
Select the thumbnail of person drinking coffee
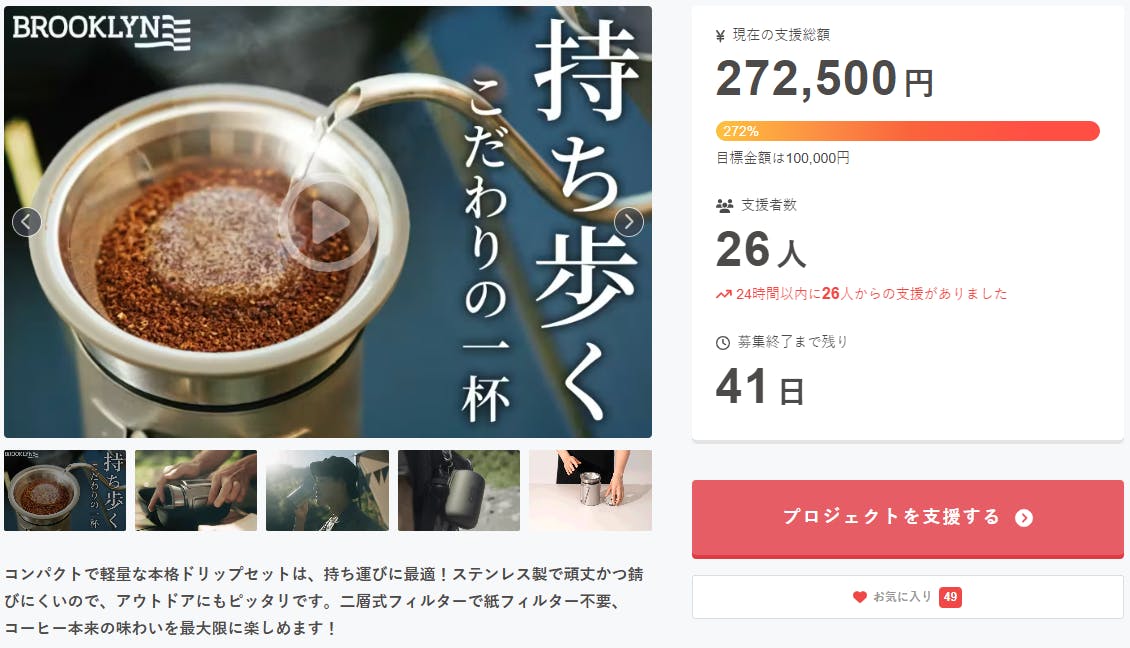pyautogui.click(x=327, y=490)
